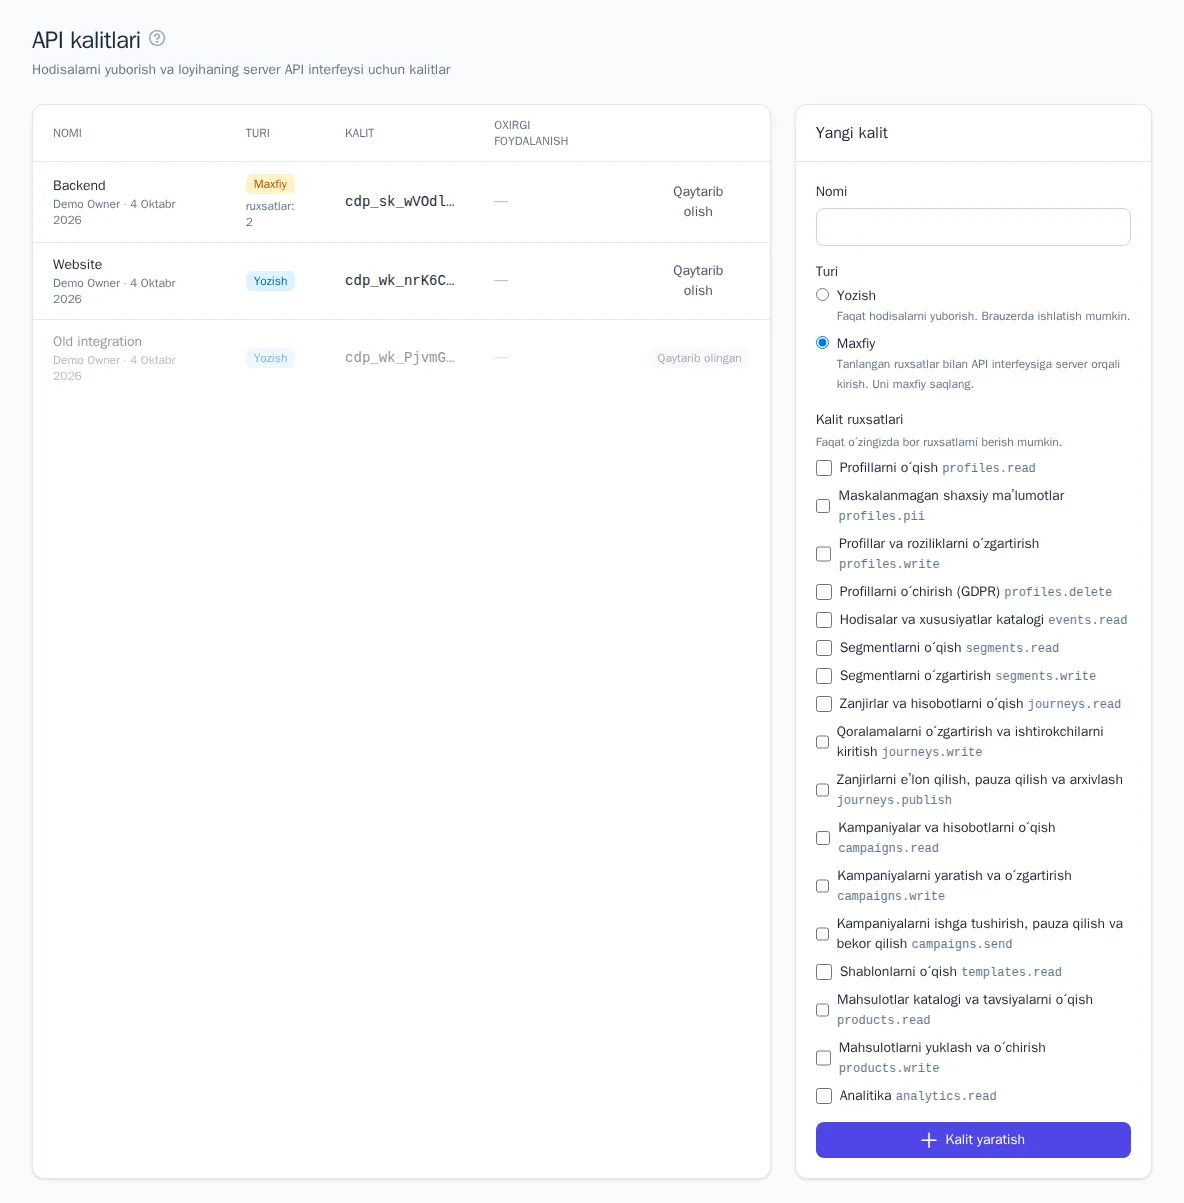This screenshot has width=1184, height=1203.
Task: Enable the analytics.read permission checkbox
Action: tap(824, 1096)
